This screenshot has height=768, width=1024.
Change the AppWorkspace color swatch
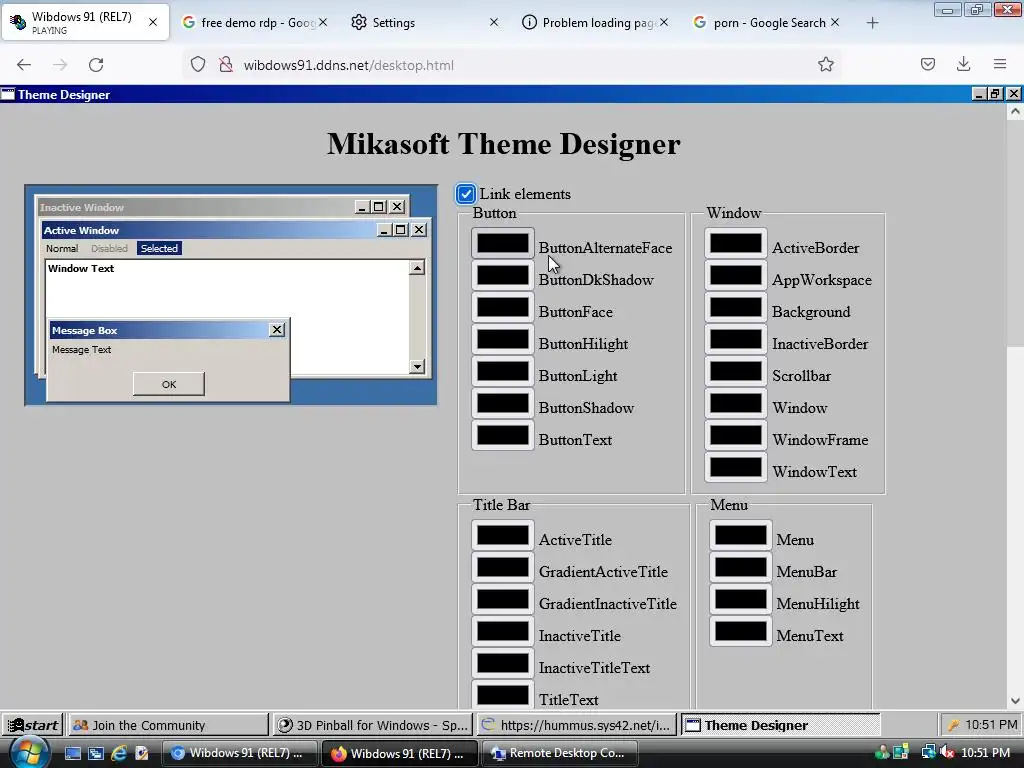[735, 275]
